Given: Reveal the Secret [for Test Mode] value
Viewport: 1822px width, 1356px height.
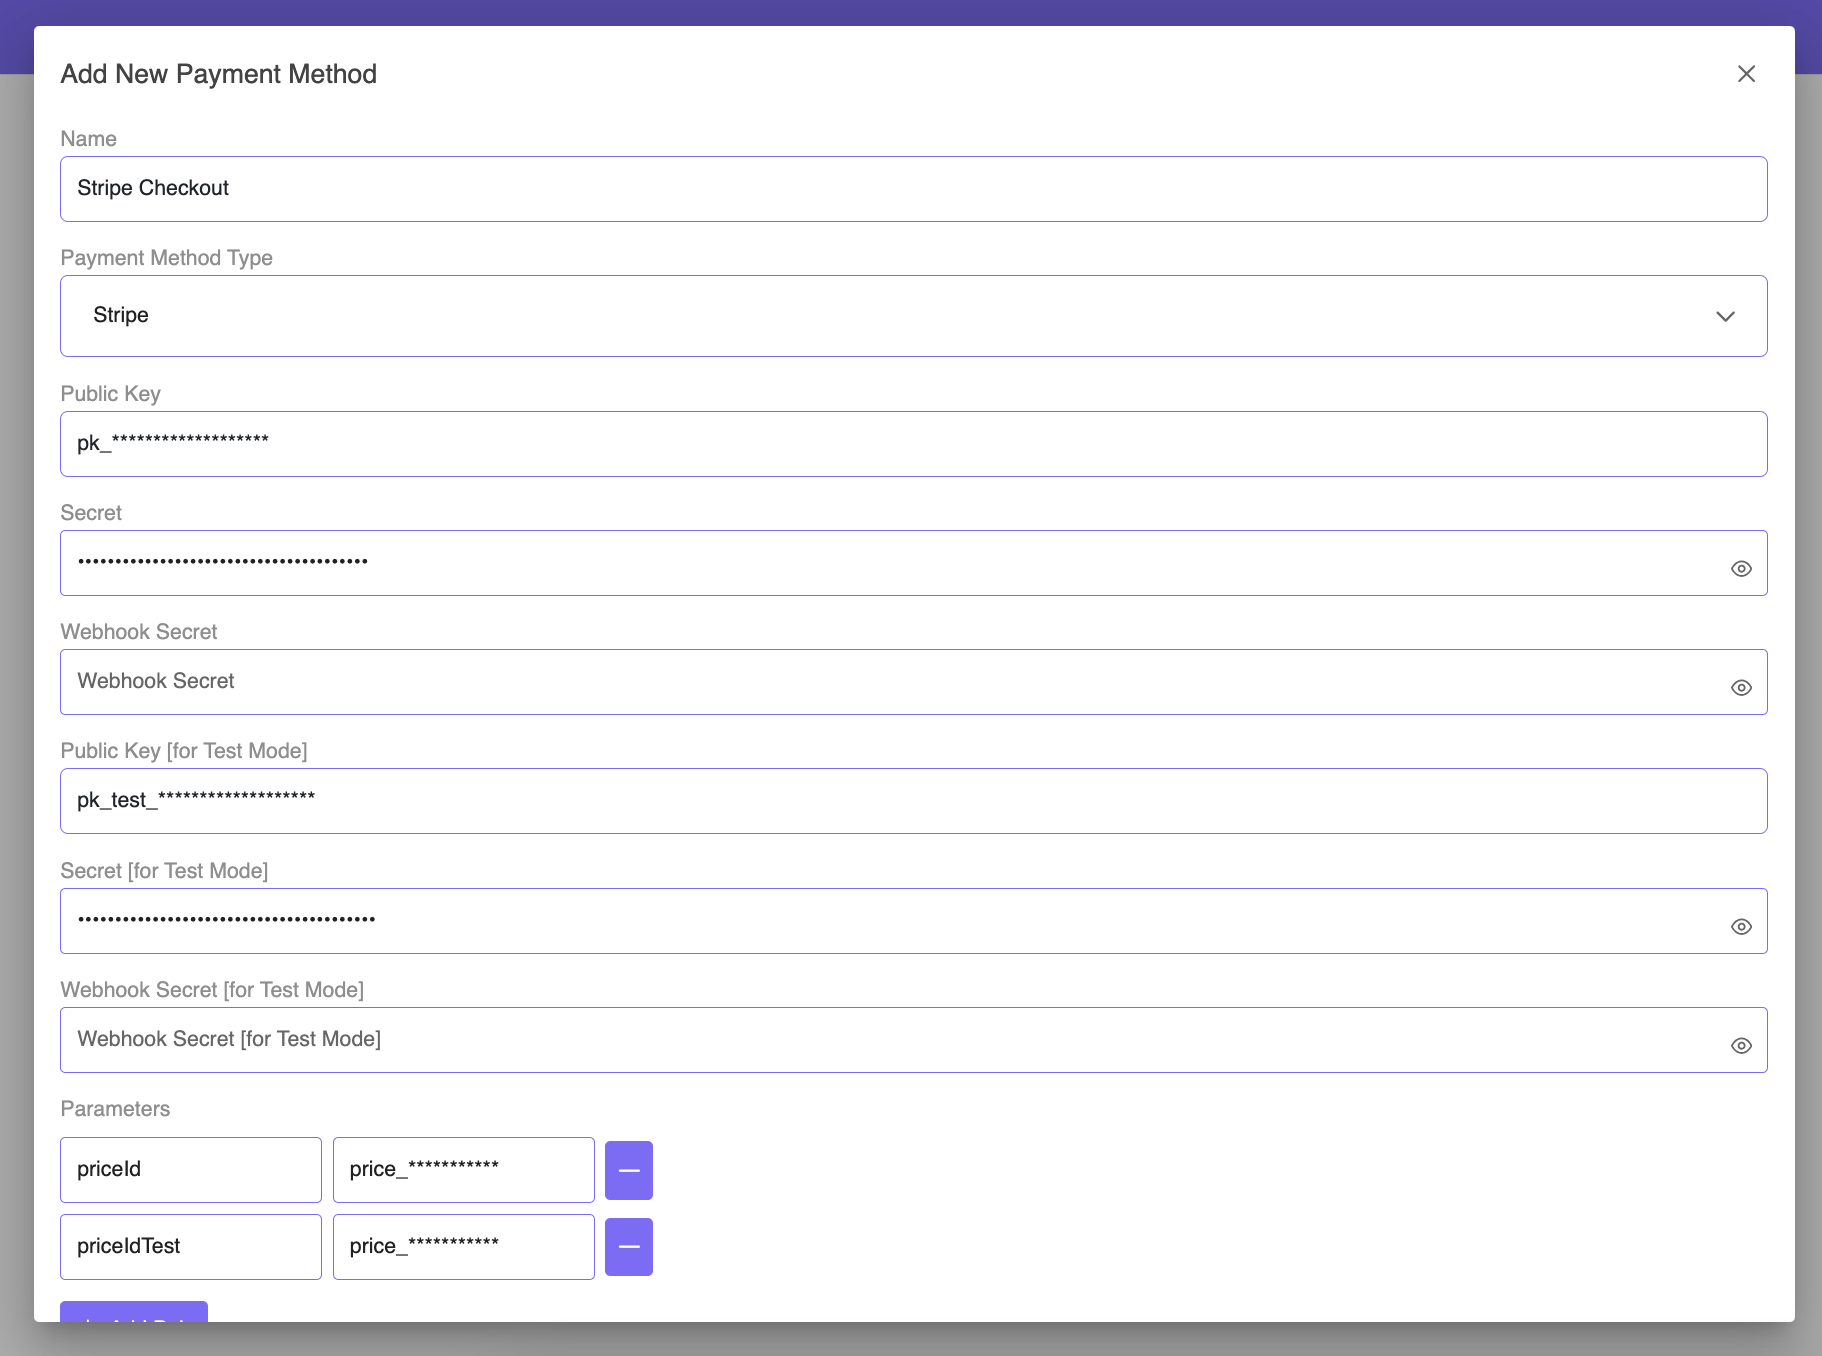Looking at the screenshot, I should tap(1740, 925).
